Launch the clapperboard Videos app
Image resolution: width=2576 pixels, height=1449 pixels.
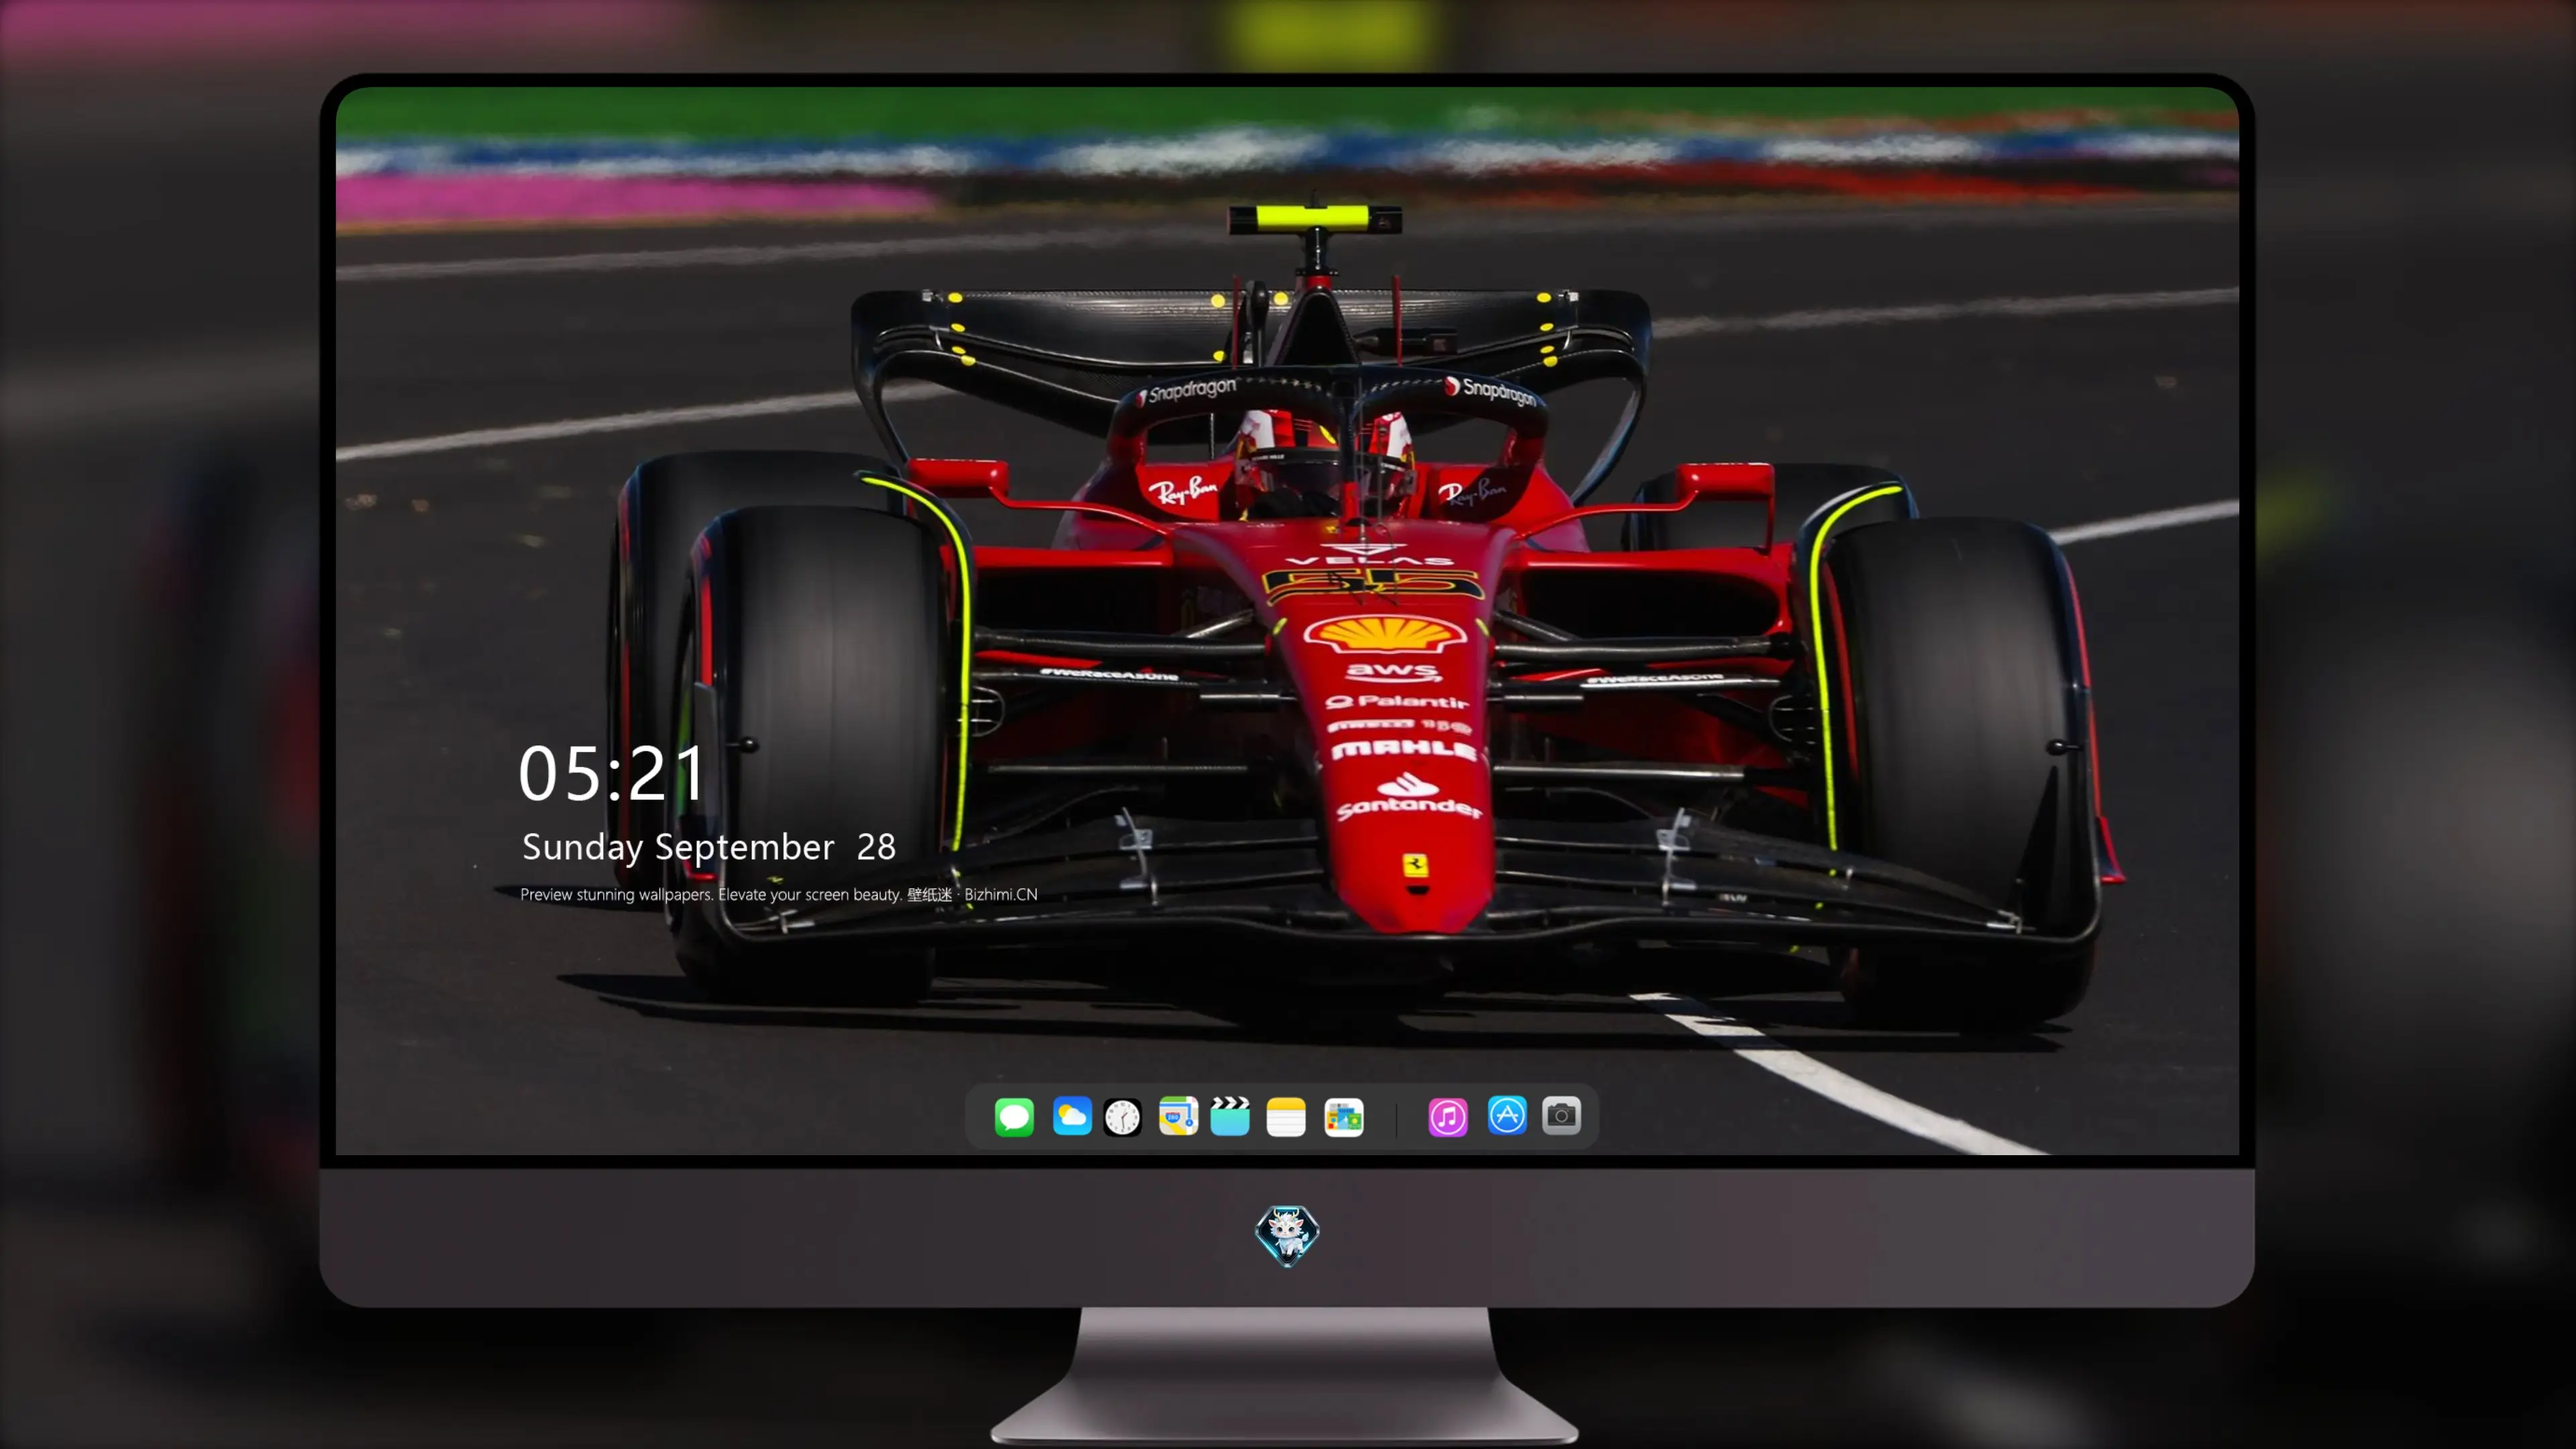tap(1230, 1117)
